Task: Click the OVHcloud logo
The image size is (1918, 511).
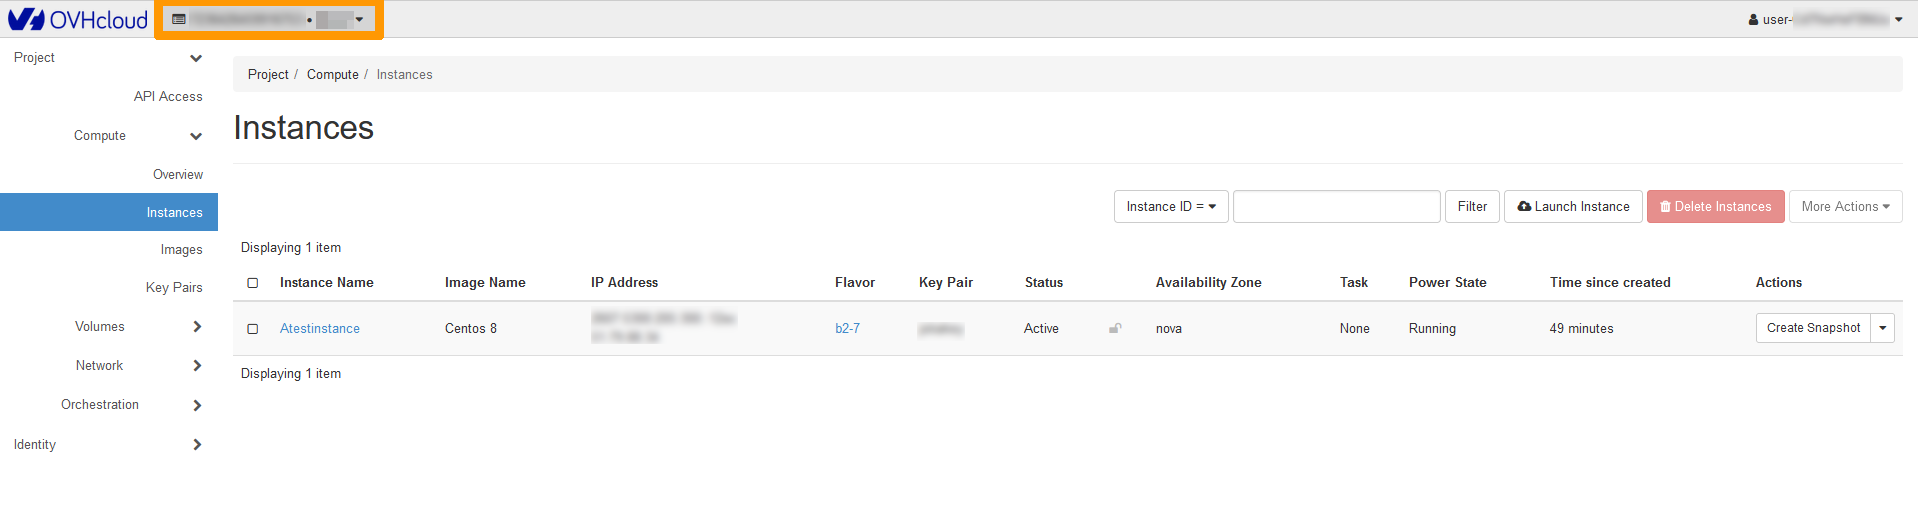Action: 77,19
